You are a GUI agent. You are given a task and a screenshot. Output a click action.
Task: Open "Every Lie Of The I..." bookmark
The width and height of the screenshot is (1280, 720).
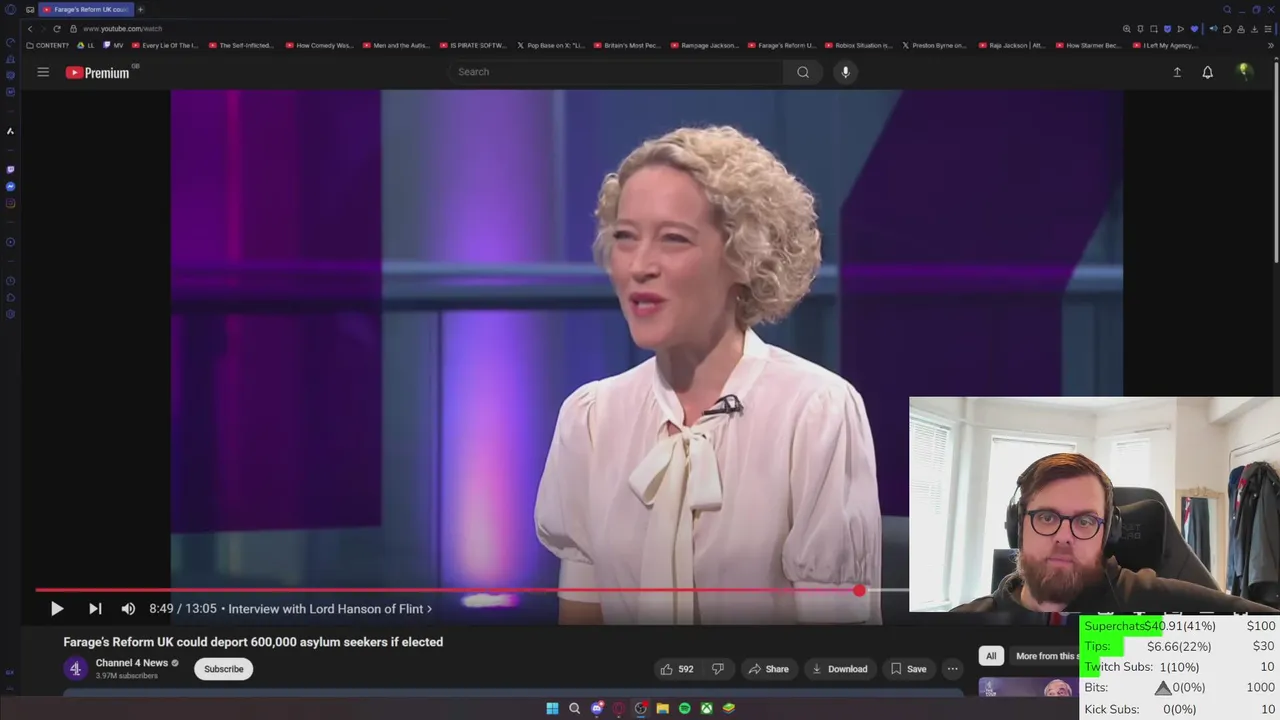[x=165, y=45]
